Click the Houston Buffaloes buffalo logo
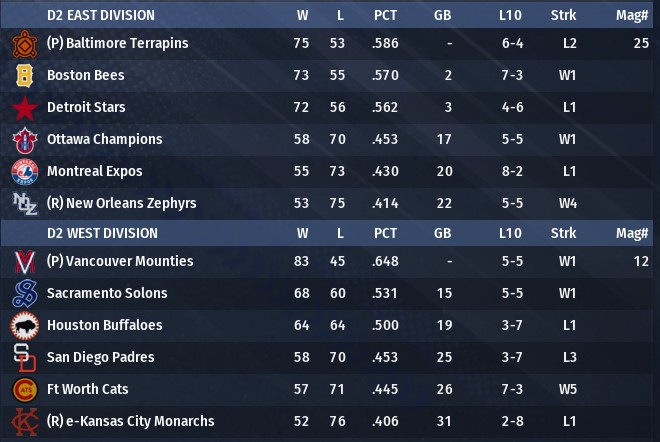The image size is (660, 442). (x=24, y=326)
